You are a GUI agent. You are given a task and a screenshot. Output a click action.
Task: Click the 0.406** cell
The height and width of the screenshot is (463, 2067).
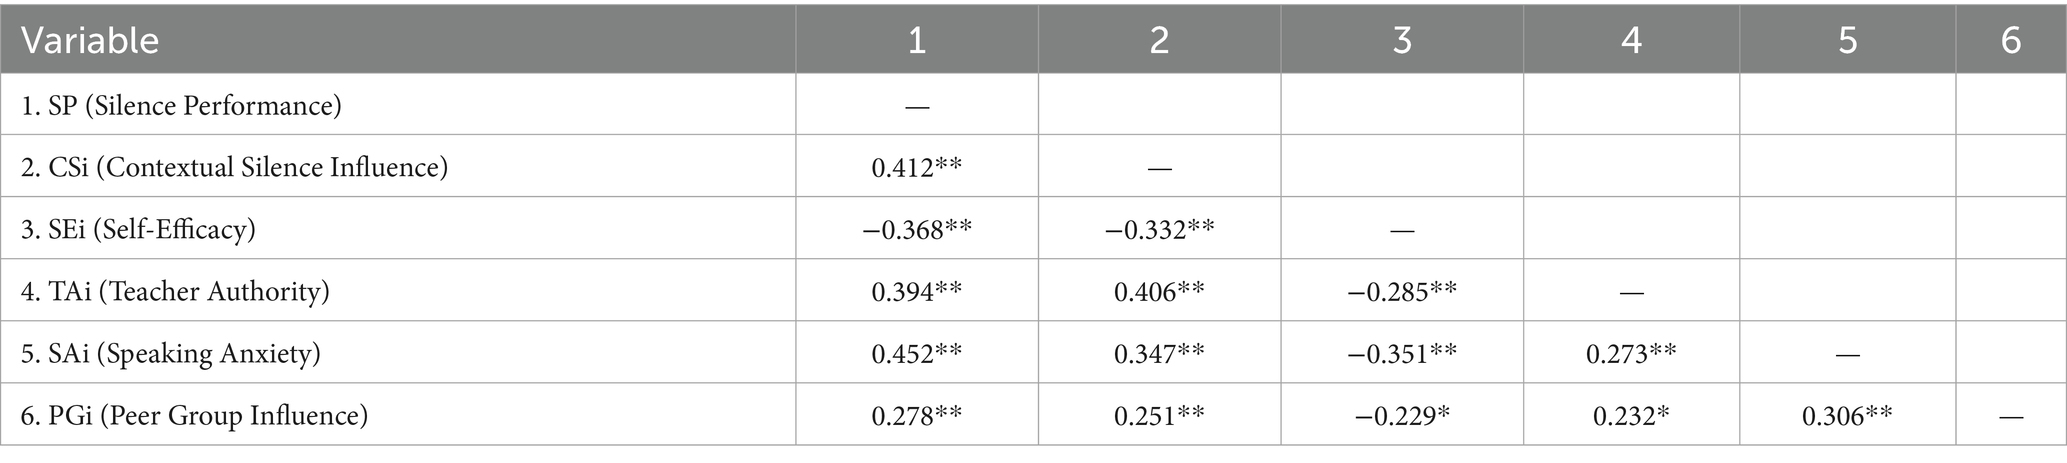pos(1159,291)
